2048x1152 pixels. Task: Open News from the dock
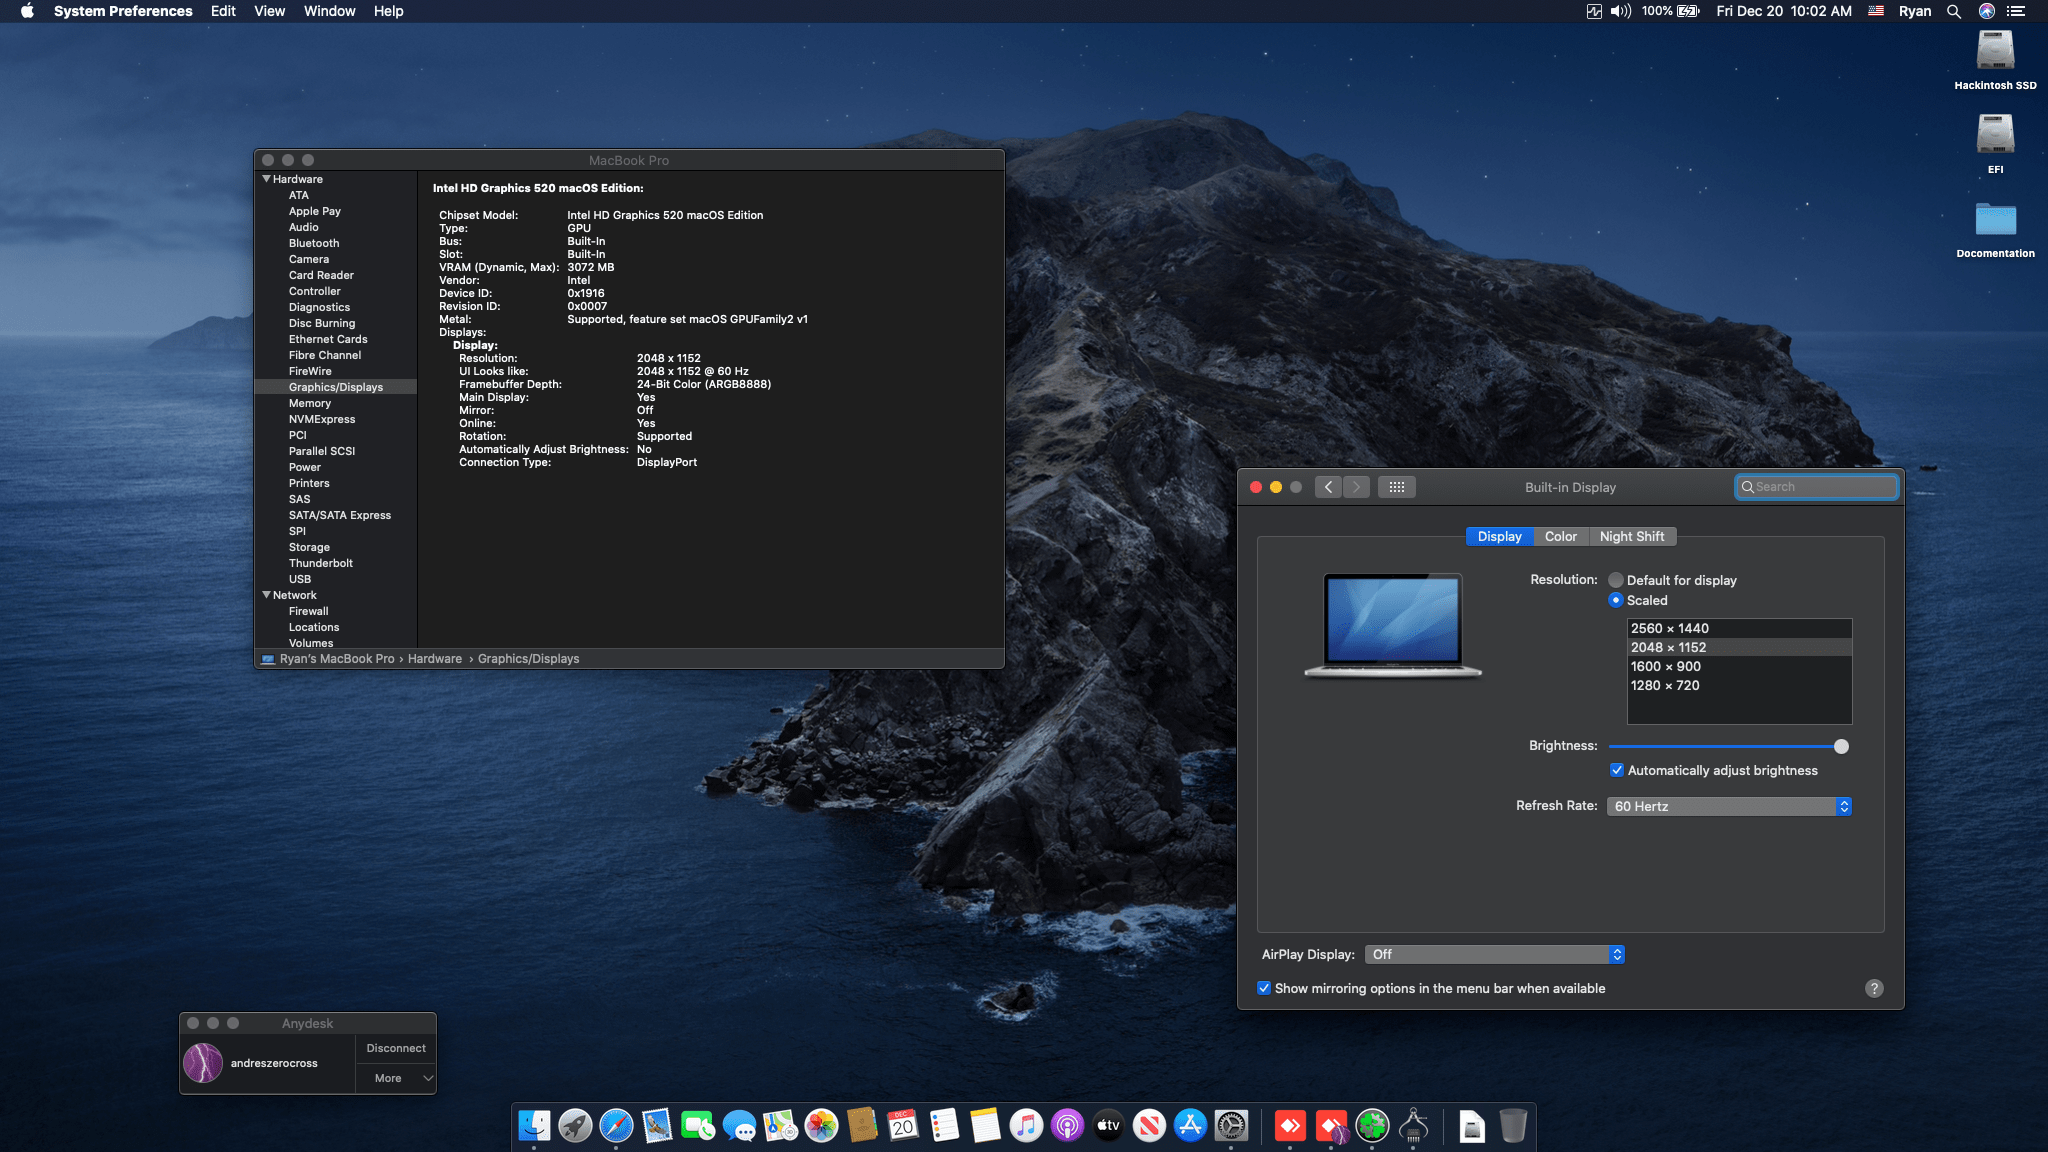(x=1149, y=1126)
